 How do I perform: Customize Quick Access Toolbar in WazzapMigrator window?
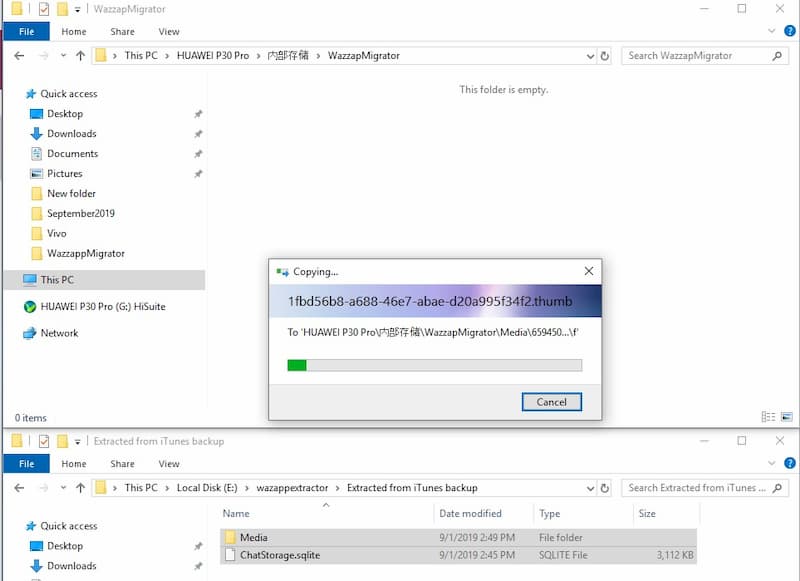pos(78,9)
